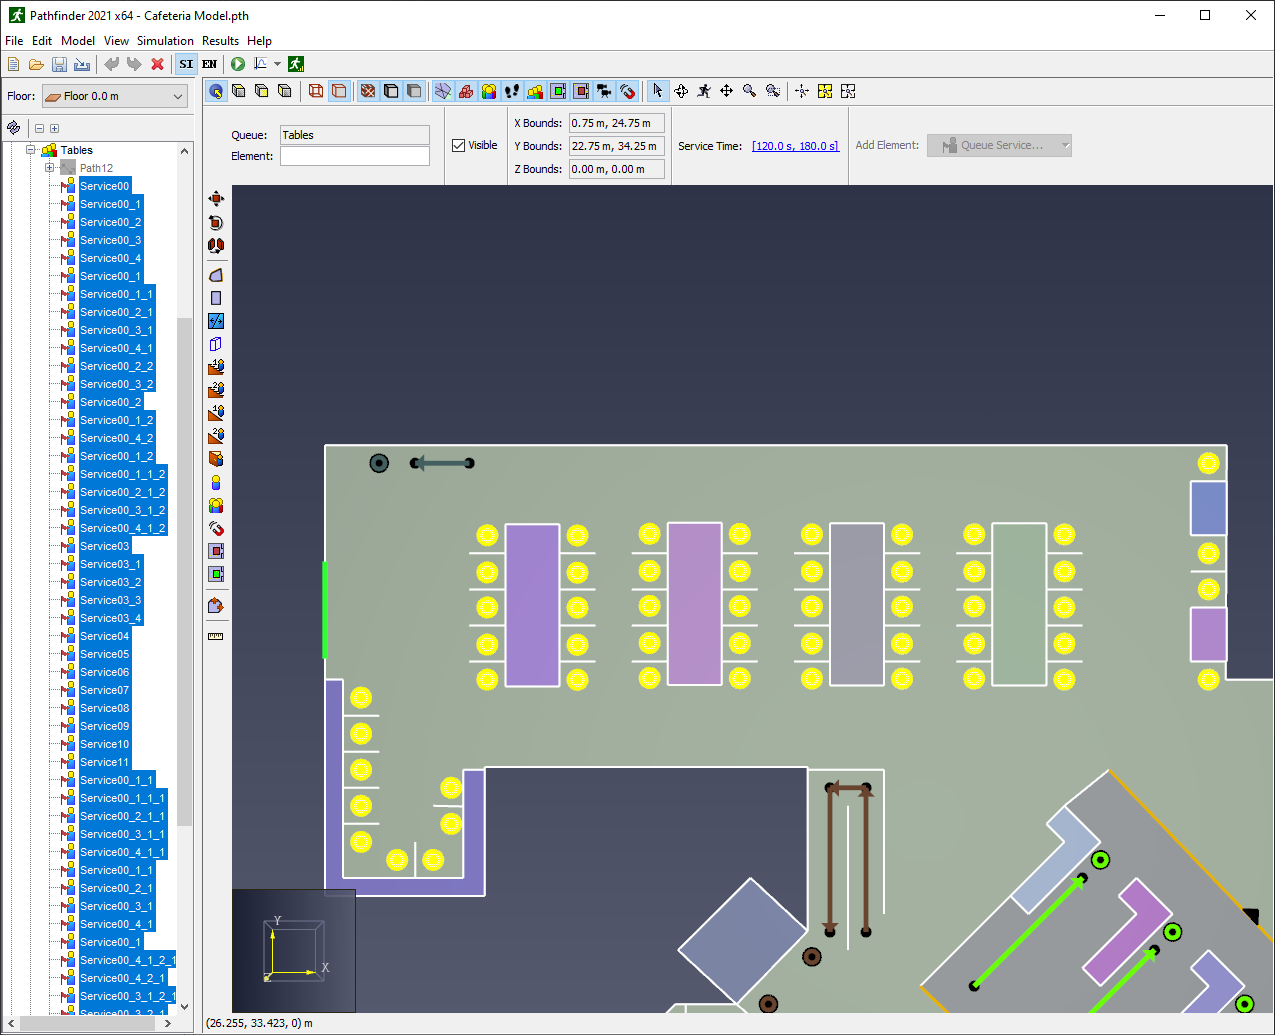Select the Add Polygonal Room tool

click(216, 275)
